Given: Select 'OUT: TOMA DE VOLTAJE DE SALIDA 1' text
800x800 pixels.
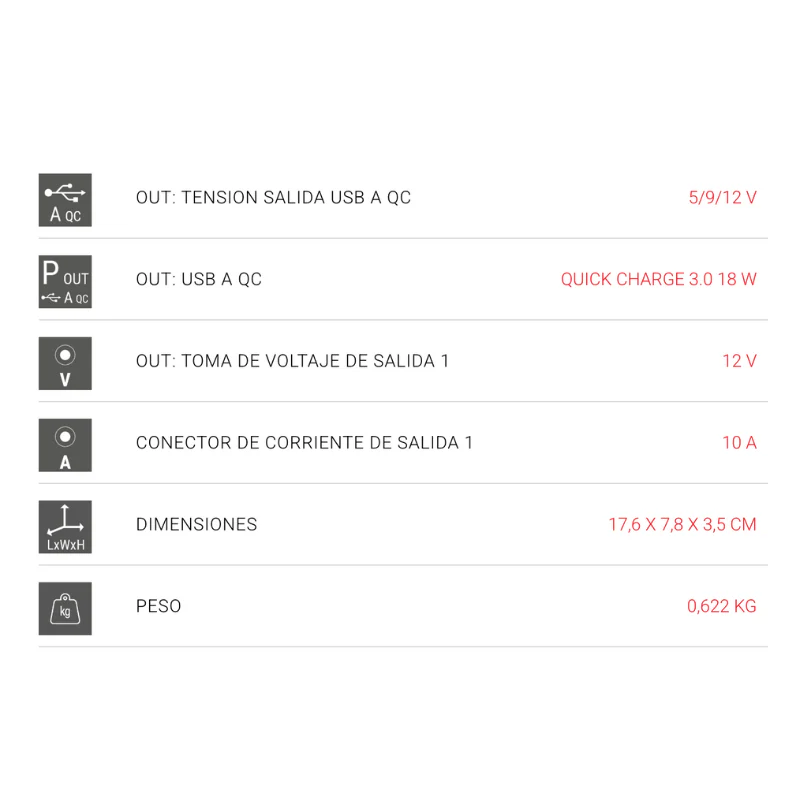Looking at the screenshot, I should 292,361.
